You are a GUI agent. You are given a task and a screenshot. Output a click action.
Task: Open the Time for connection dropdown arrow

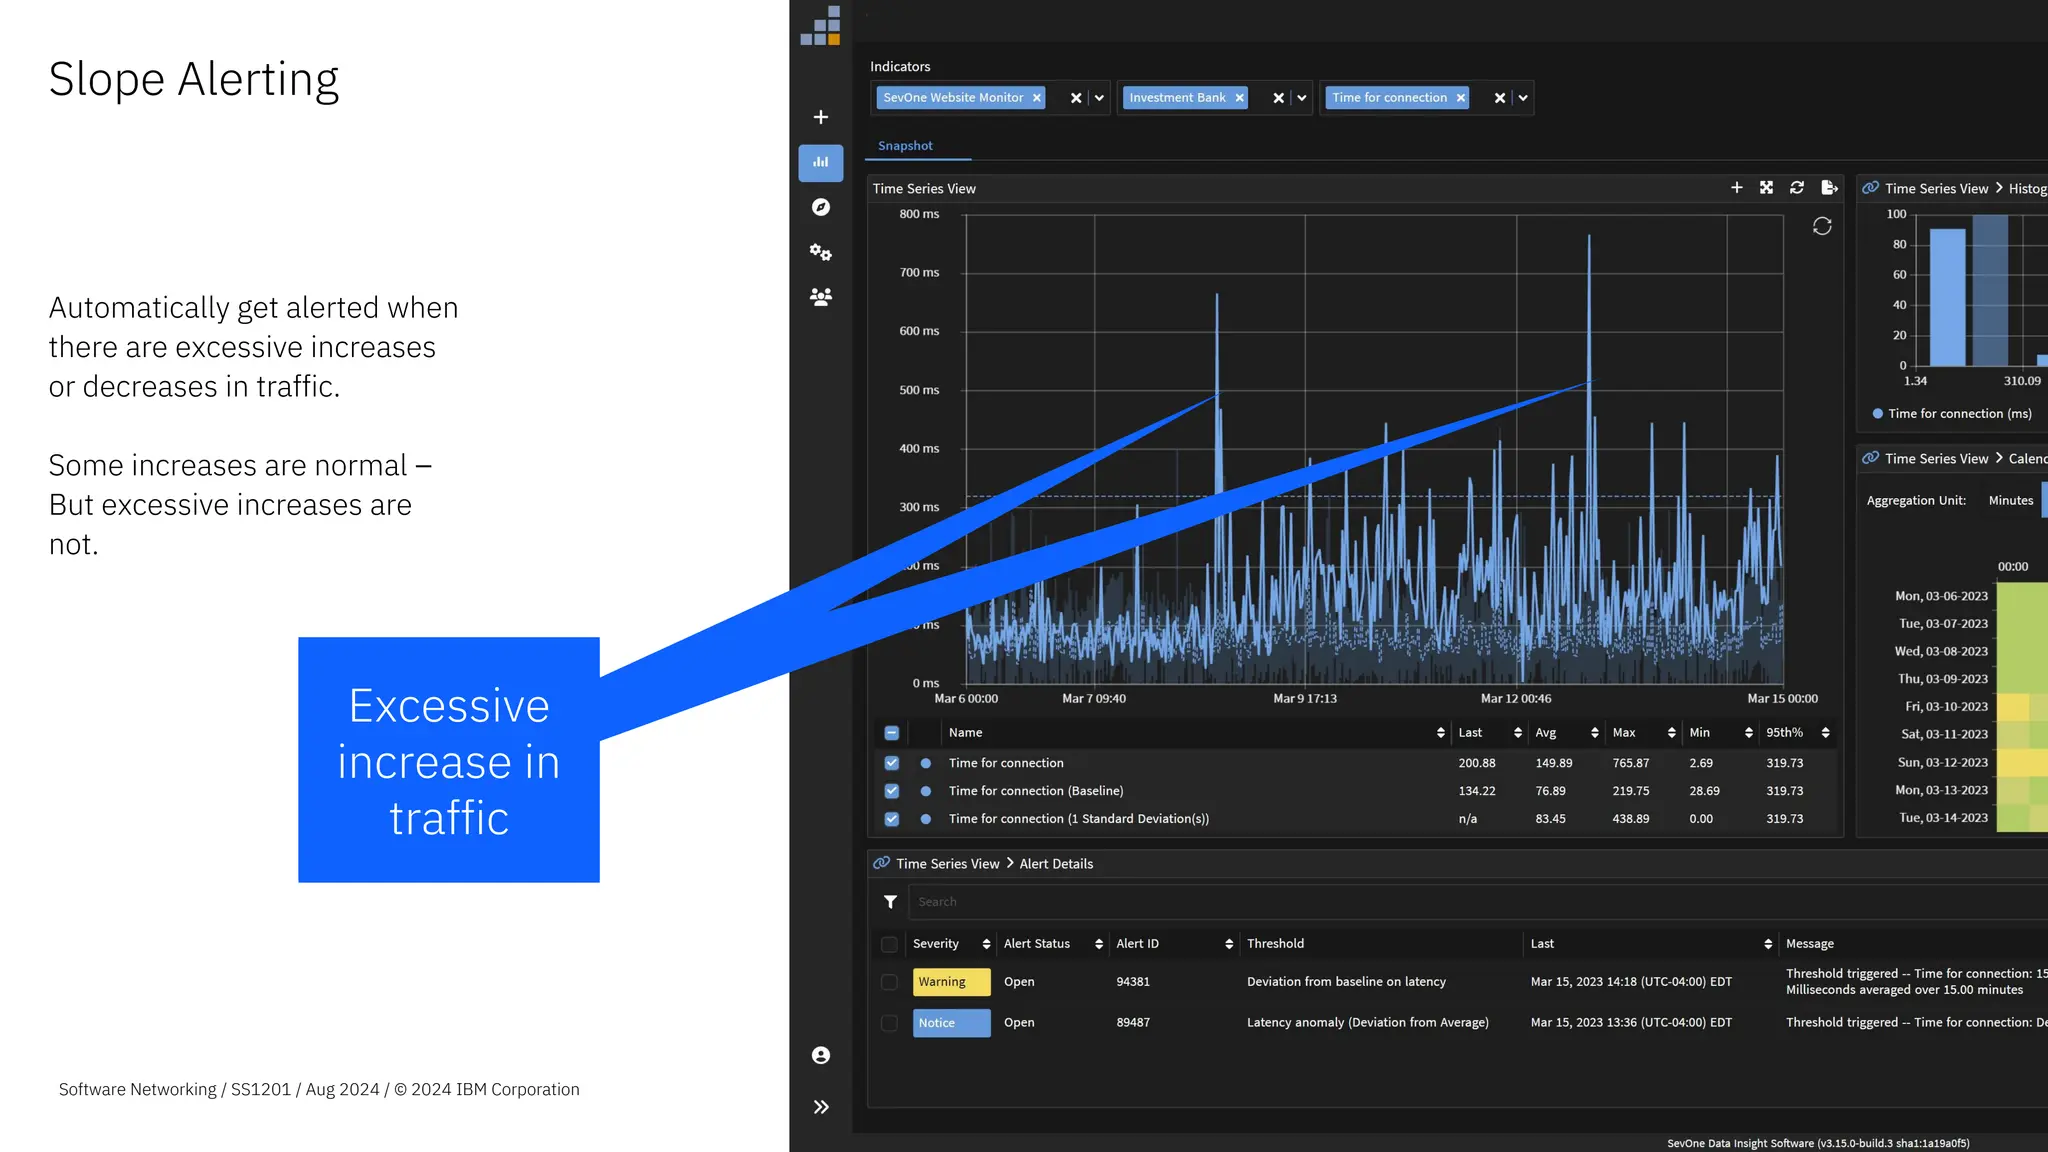pos(1522,98)
